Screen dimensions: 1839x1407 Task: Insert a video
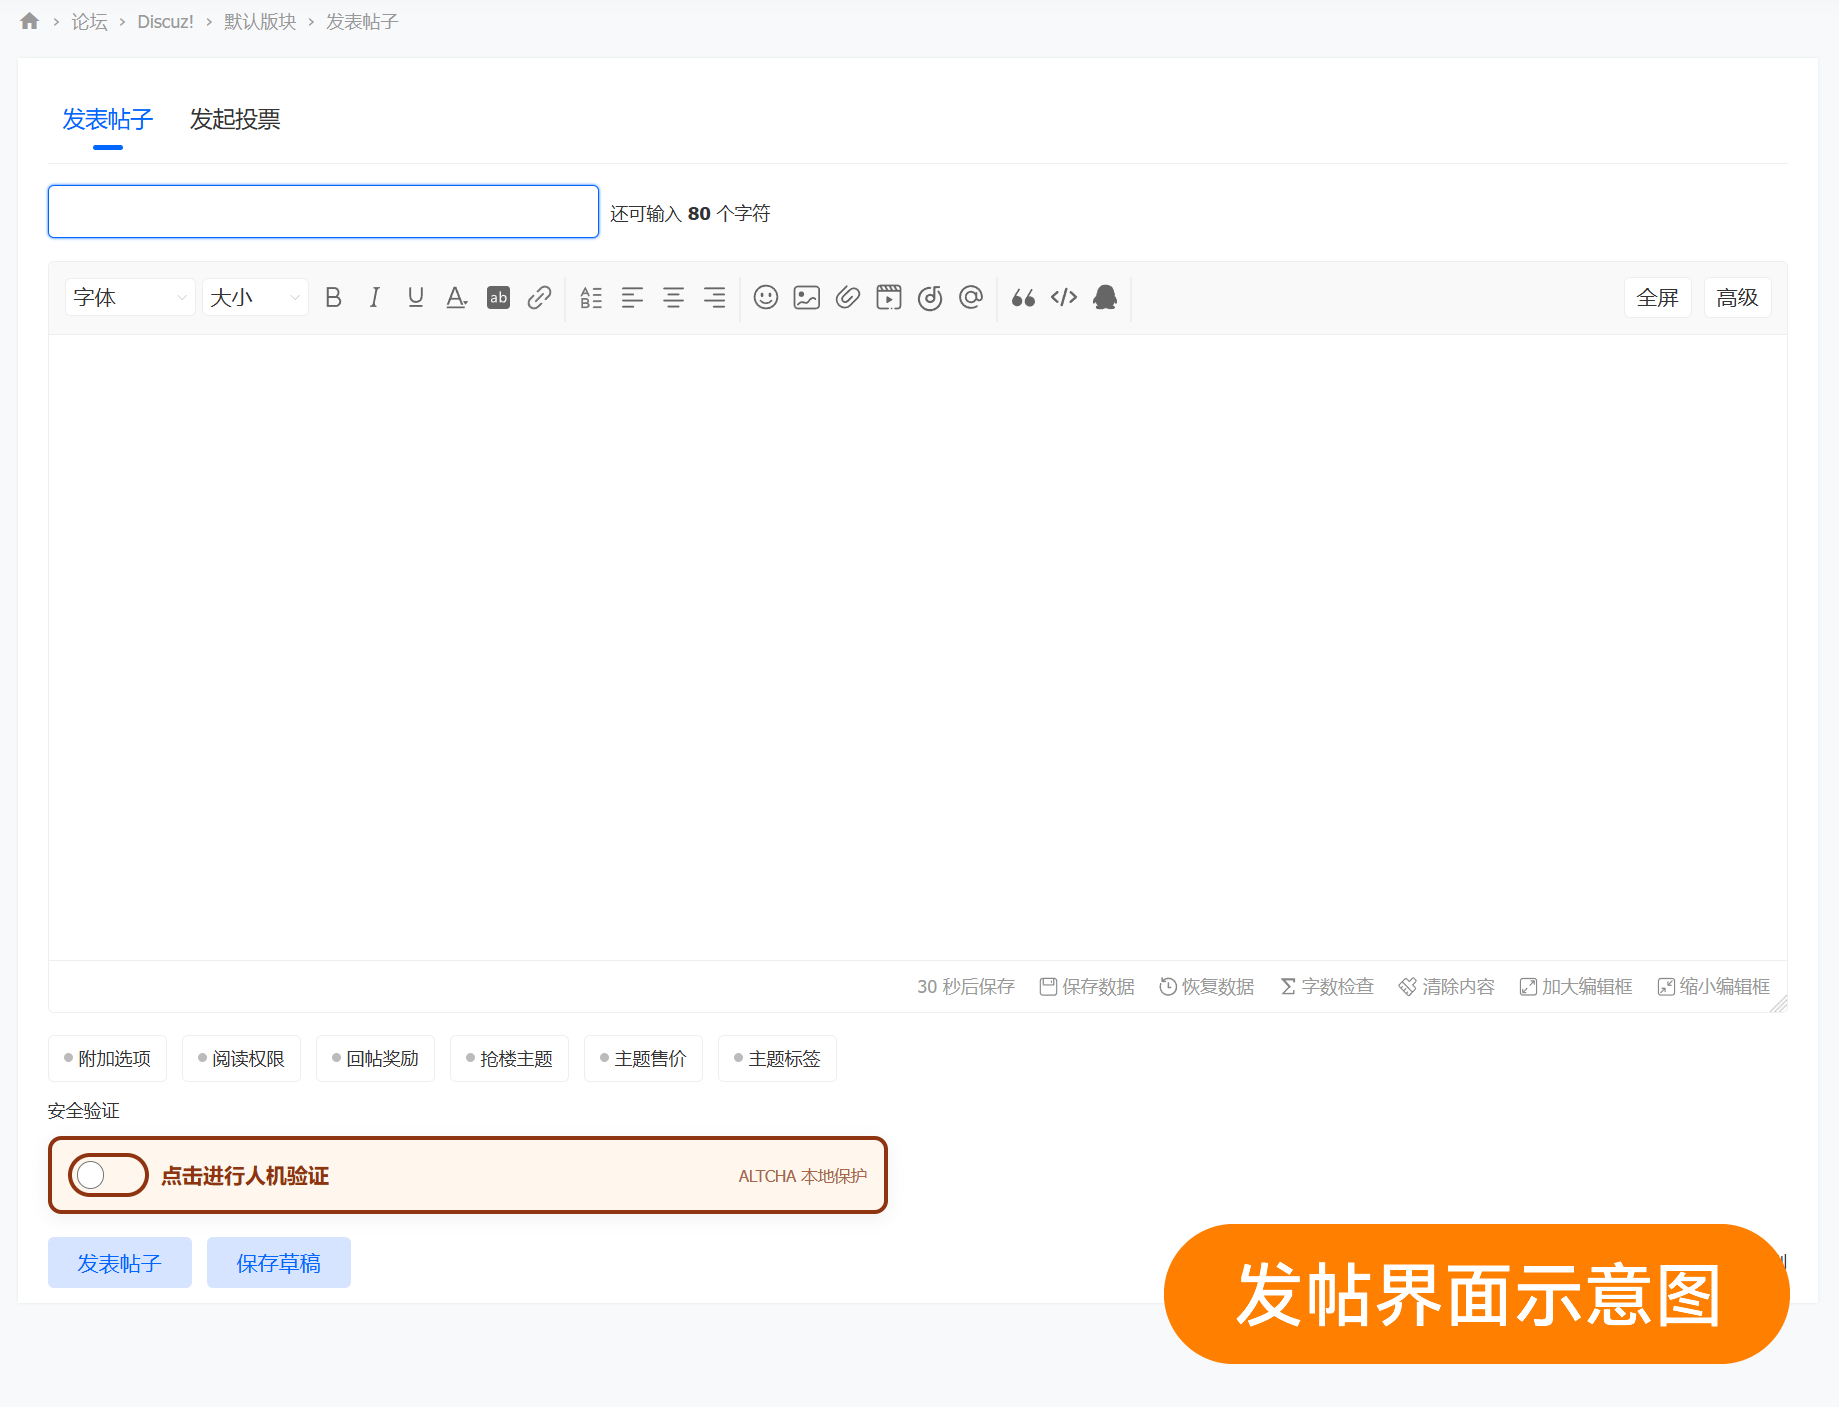pyautogui.click(x=889, y=297)
